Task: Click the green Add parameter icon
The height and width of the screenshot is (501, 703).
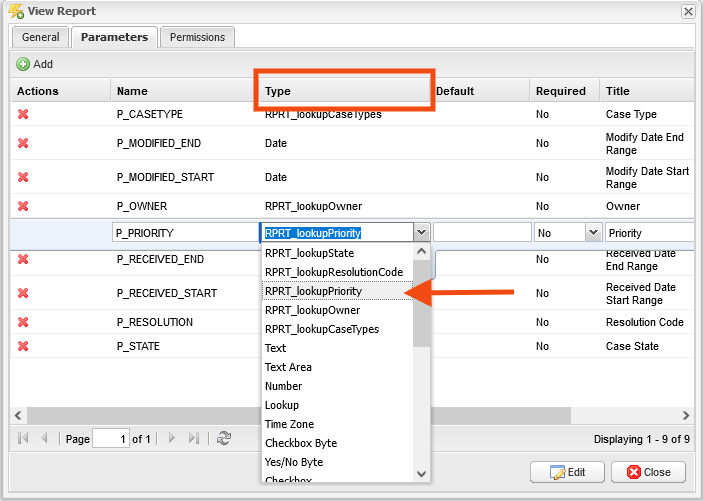Action: click(23, 64)
